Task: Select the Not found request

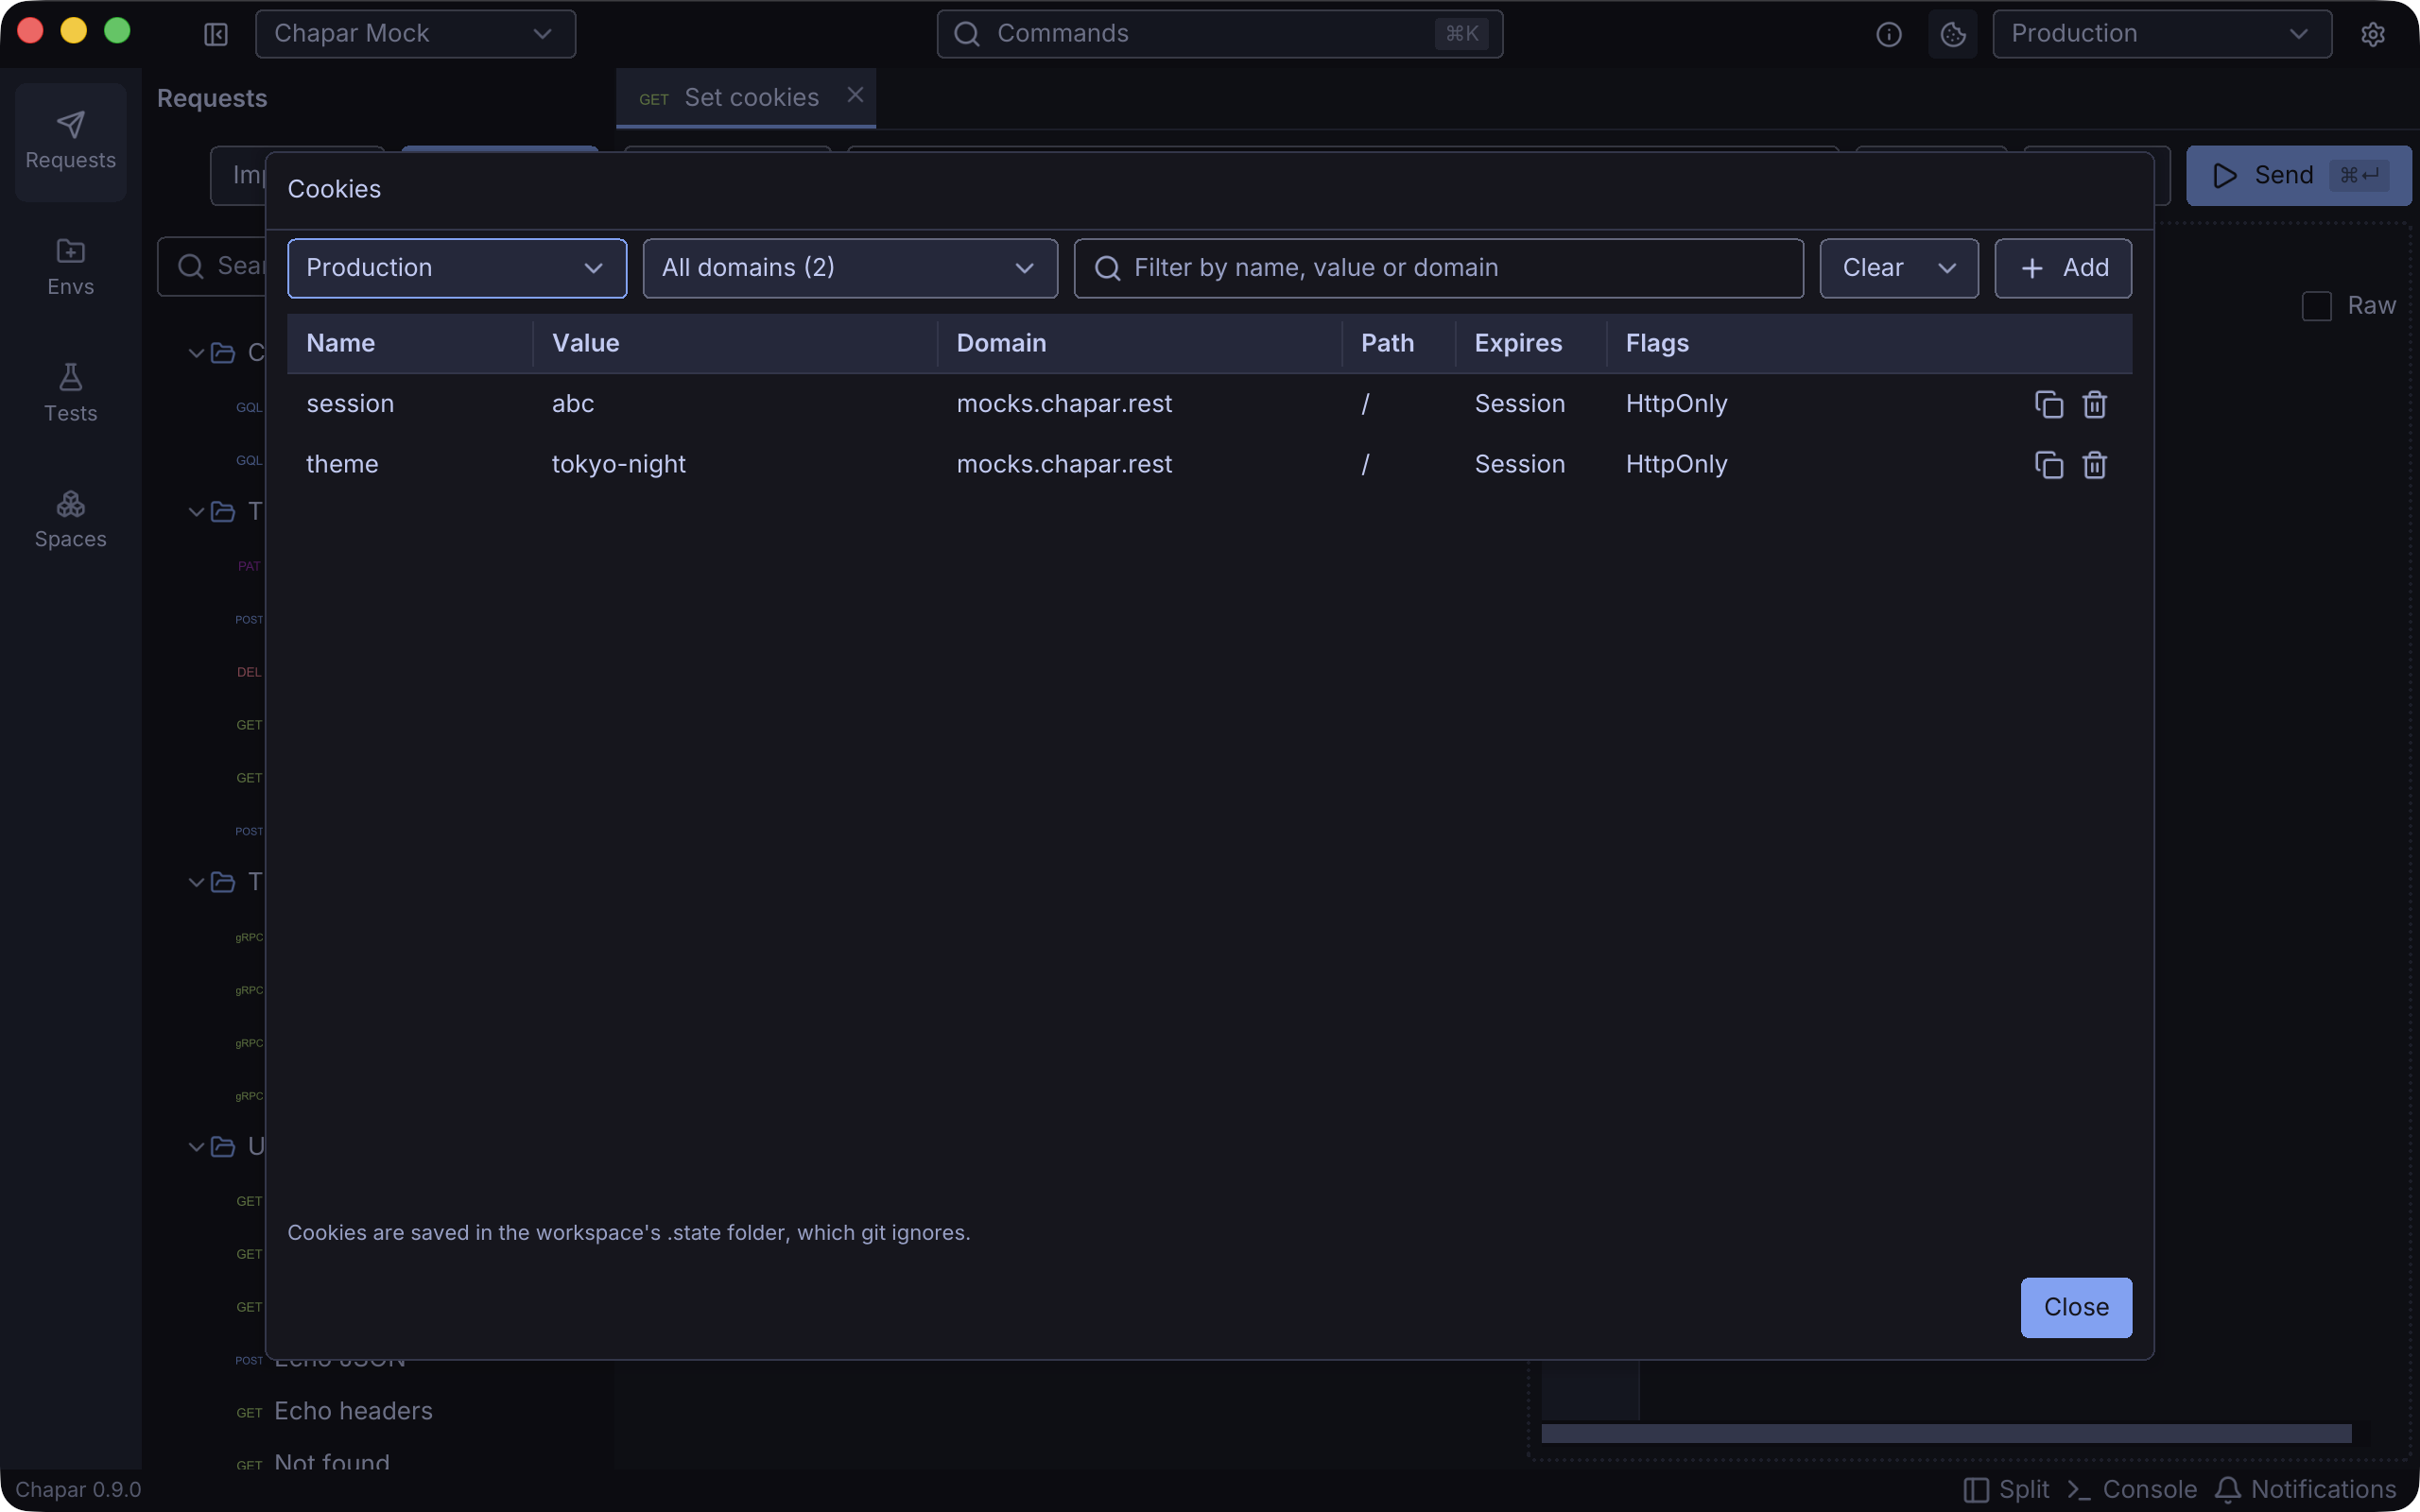Action: pos(331,1463)
